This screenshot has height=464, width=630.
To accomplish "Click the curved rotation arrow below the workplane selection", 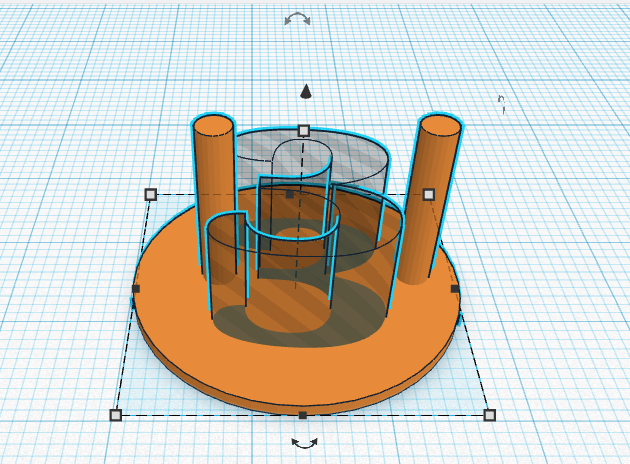I will point(305,443).
